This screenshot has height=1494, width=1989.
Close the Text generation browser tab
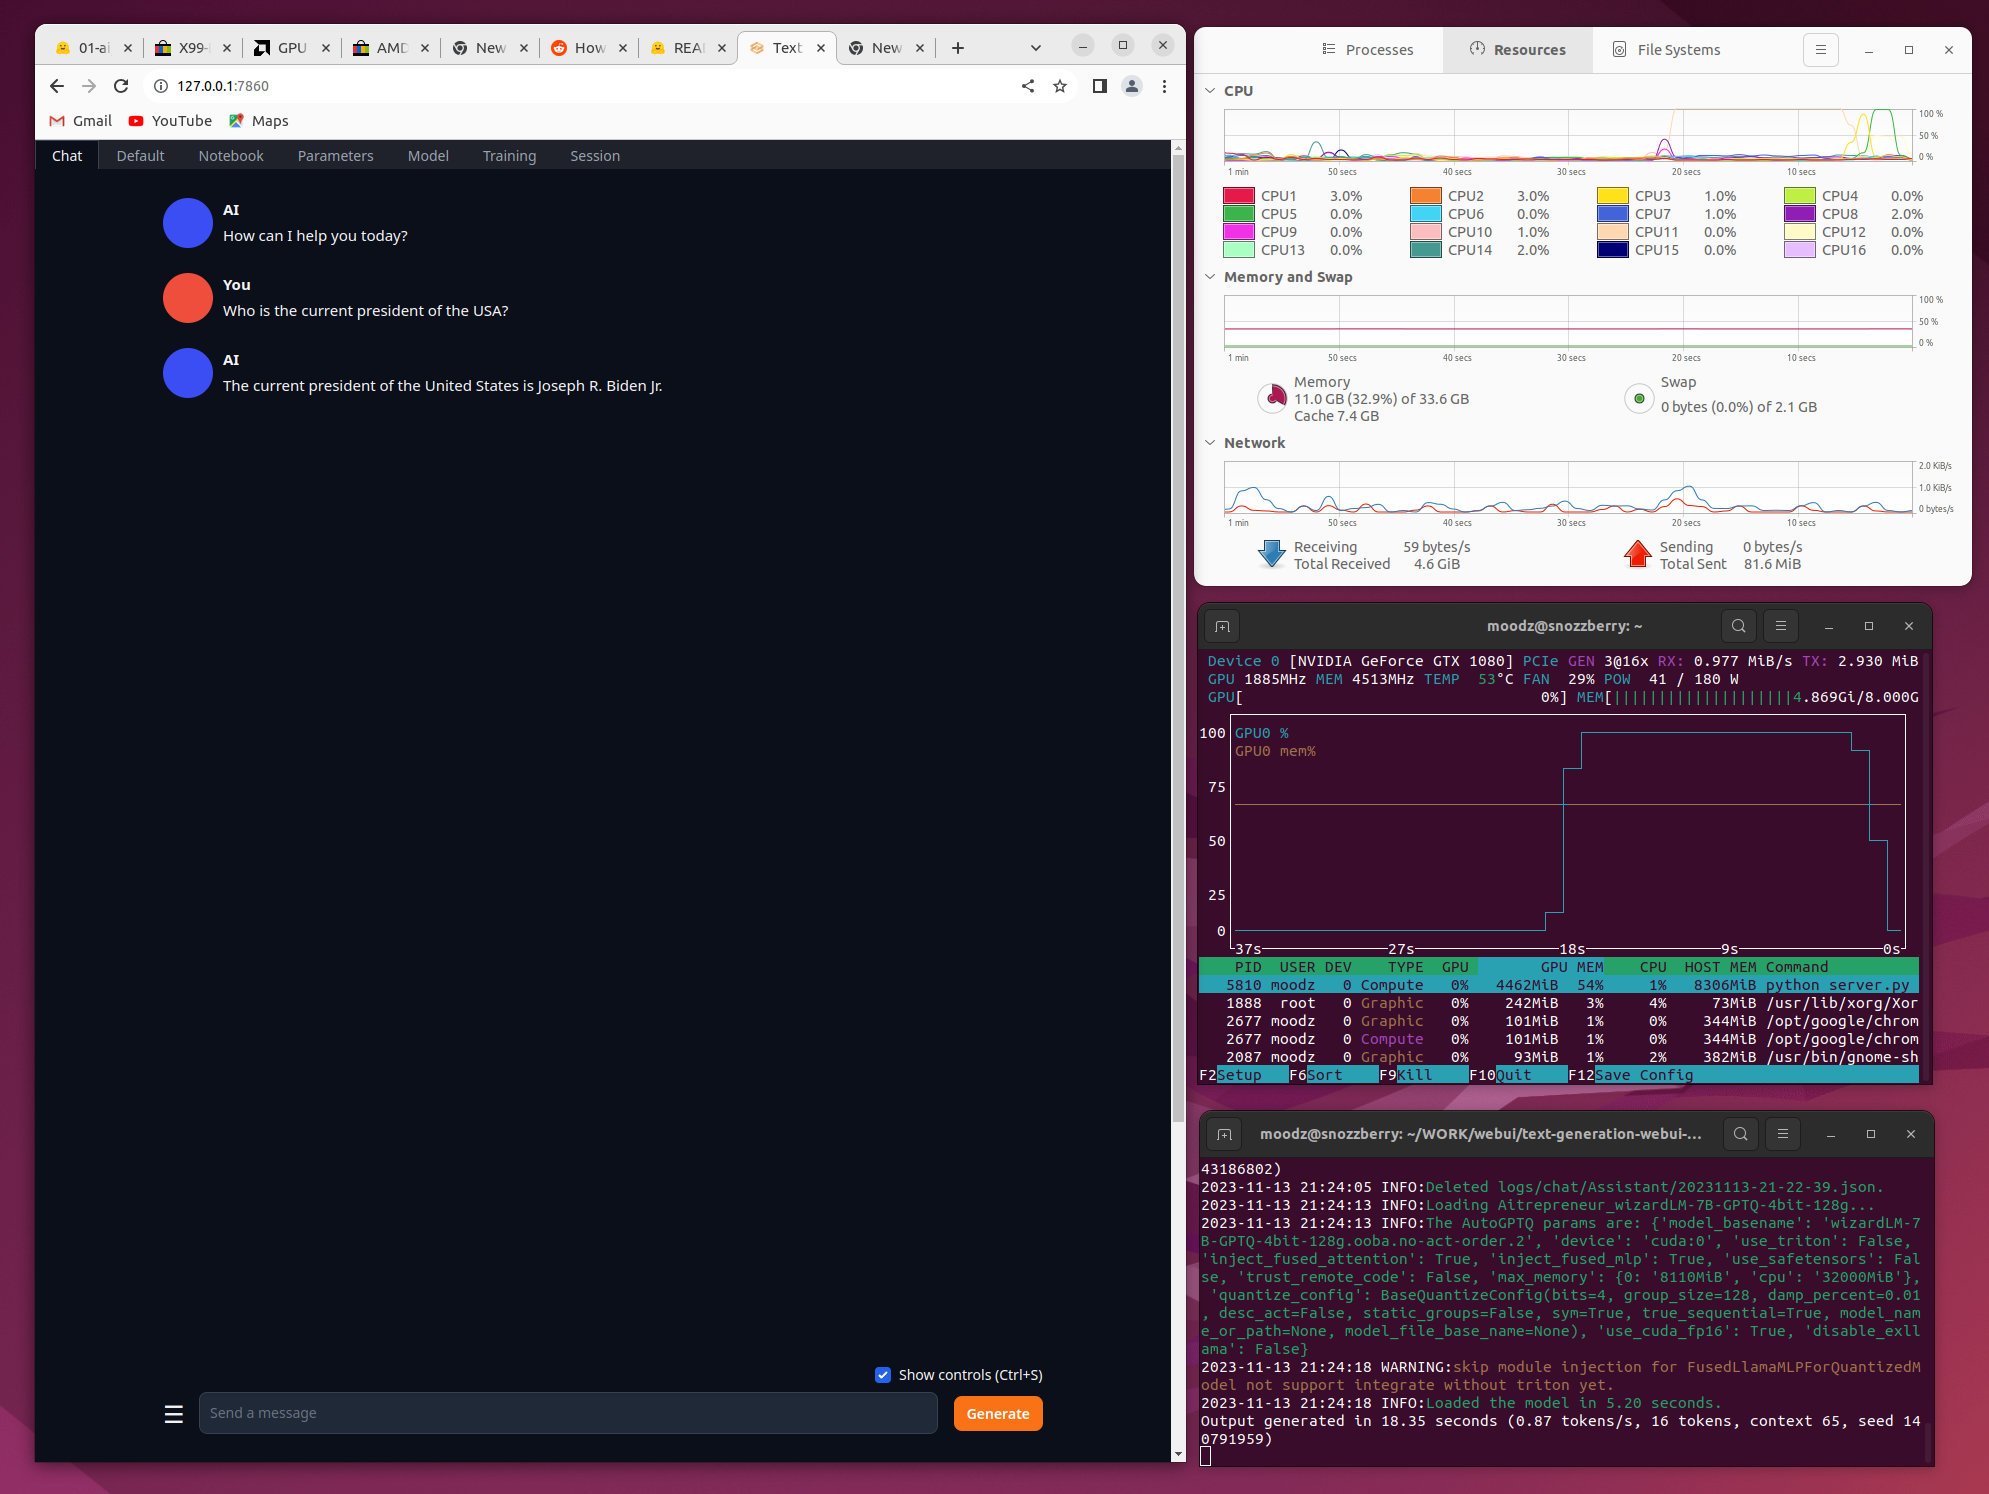click(820, 48)
